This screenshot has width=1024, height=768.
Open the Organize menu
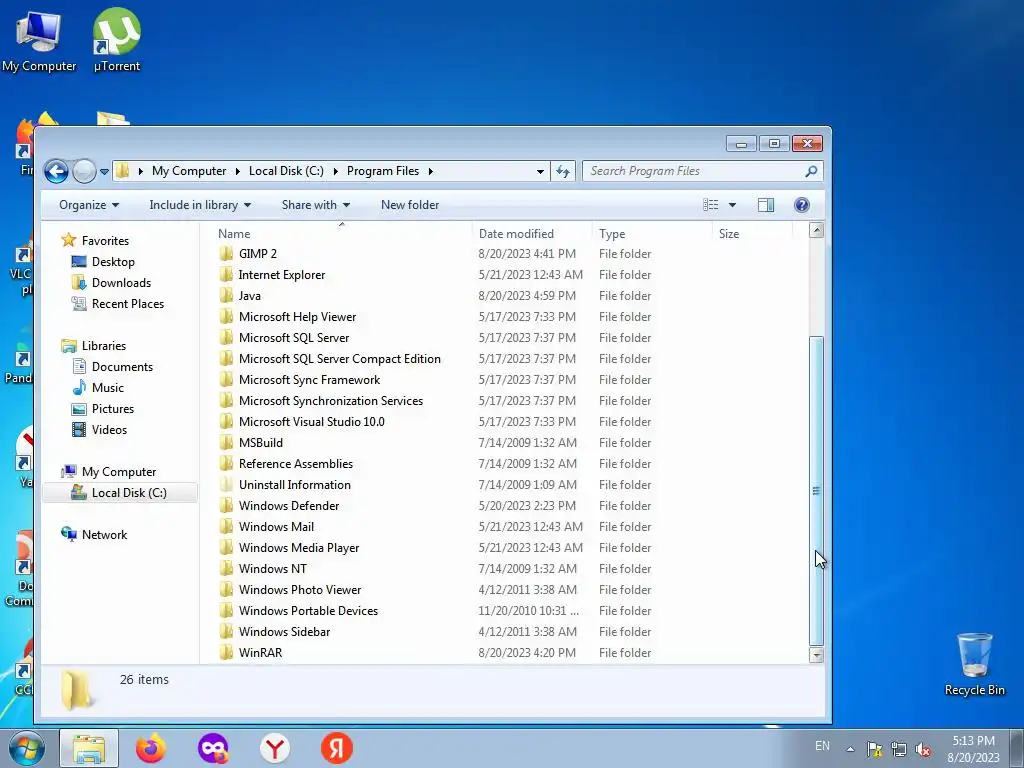[x=89, y=205]
